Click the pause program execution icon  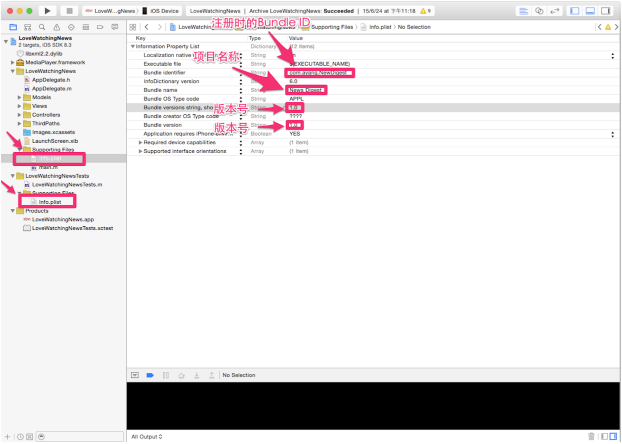click(166, 375)
